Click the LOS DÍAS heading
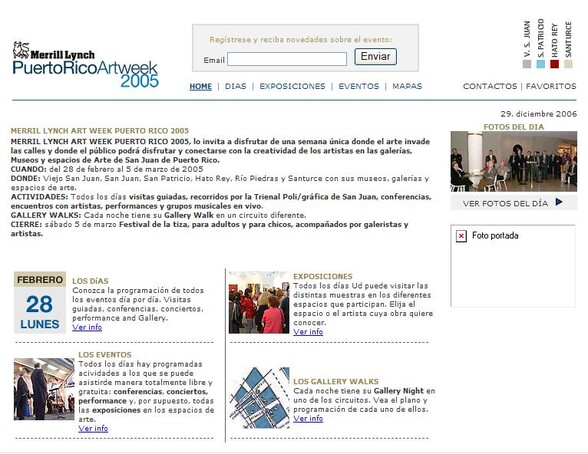 click(90, 281)
